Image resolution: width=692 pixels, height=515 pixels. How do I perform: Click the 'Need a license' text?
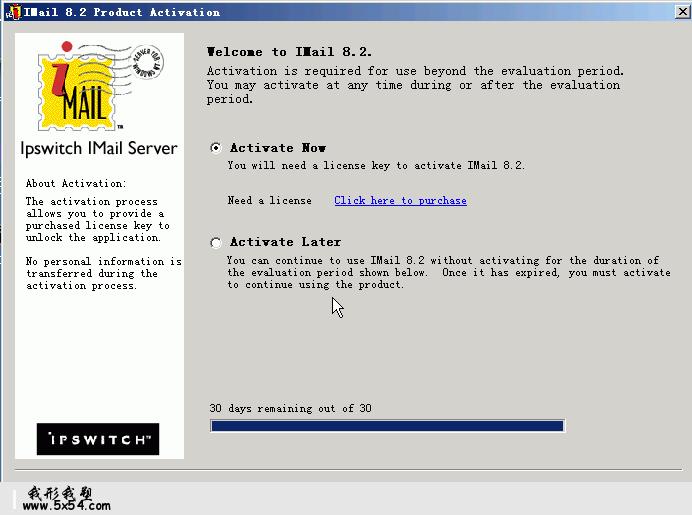[x=270, y=200]
